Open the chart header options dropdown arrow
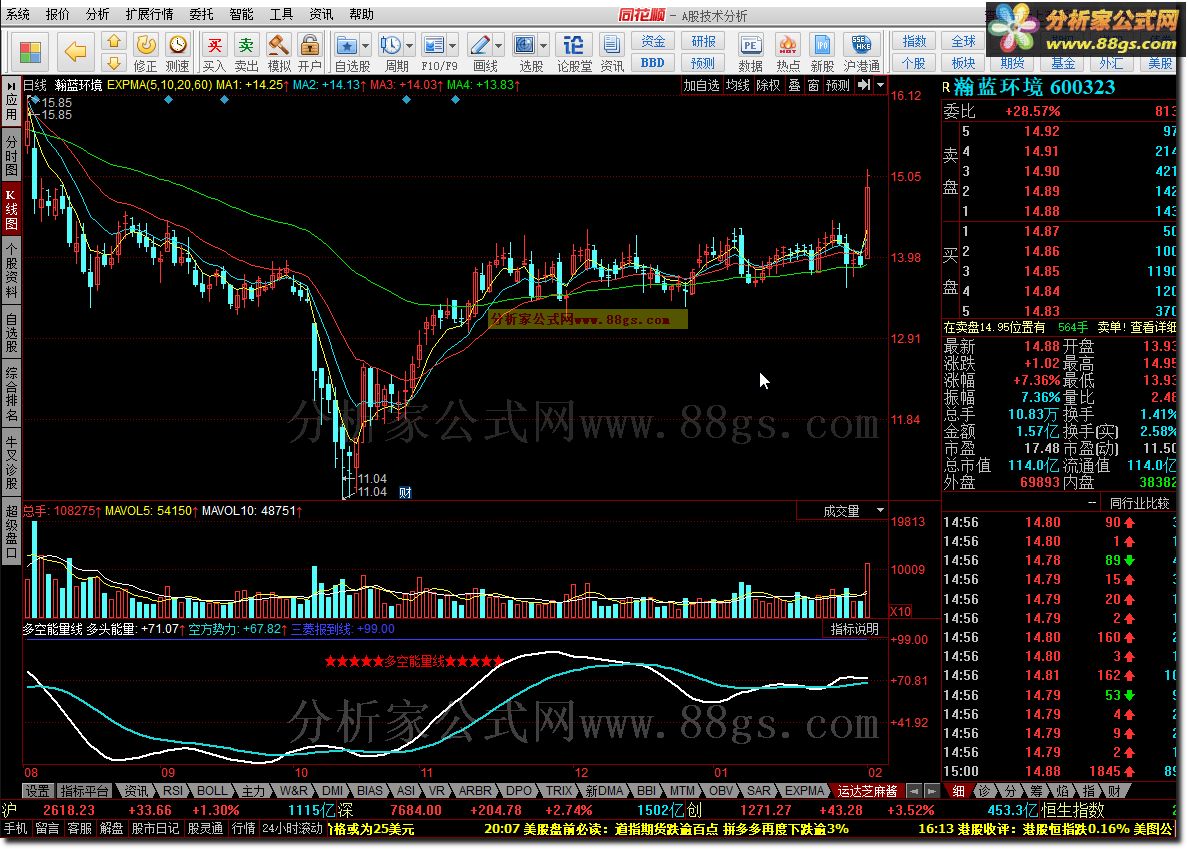This screenshot has height=849, width=1188. [880, 86]
